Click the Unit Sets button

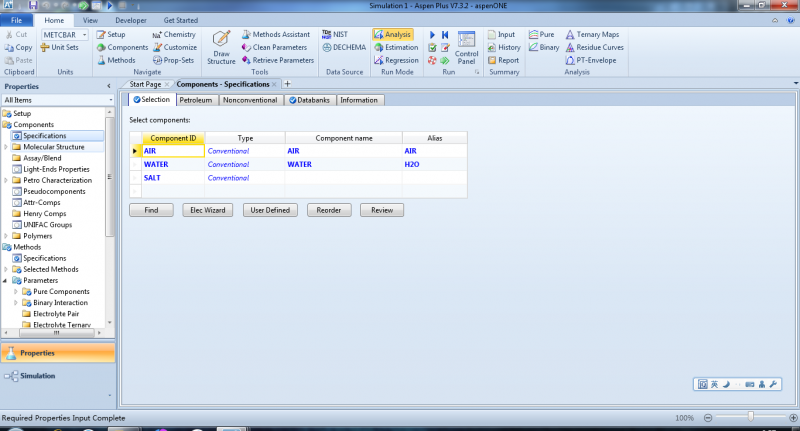[x=60, y=47]
